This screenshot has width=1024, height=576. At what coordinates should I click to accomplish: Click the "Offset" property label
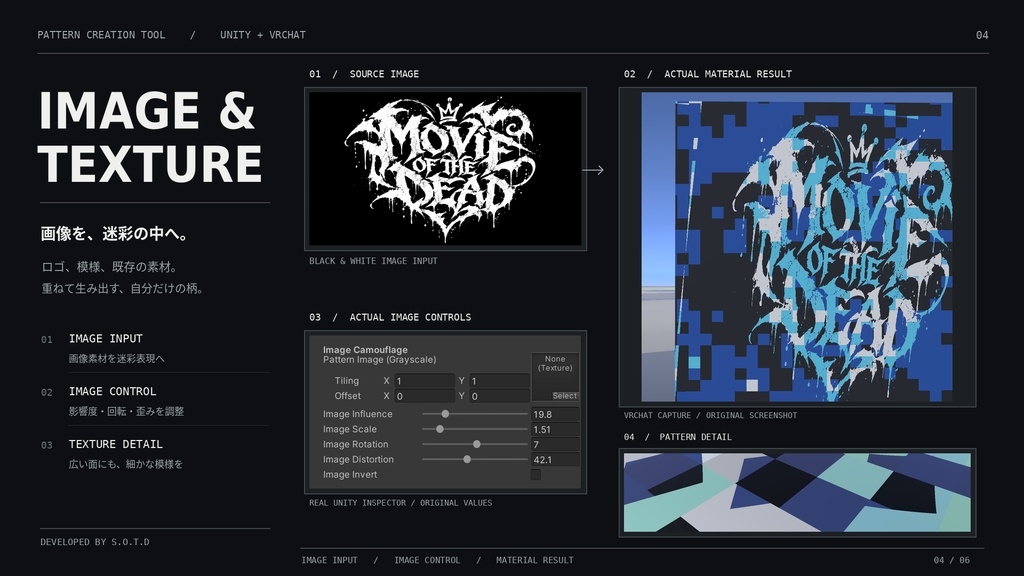347,396
